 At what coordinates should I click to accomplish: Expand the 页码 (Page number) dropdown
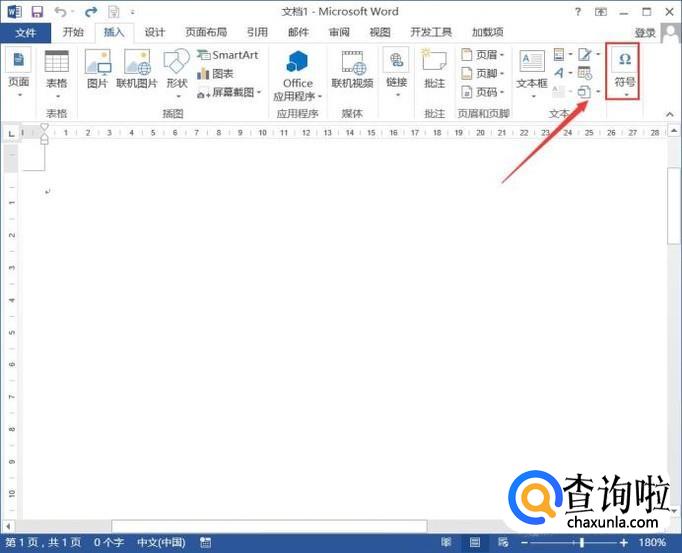point(484,92)
